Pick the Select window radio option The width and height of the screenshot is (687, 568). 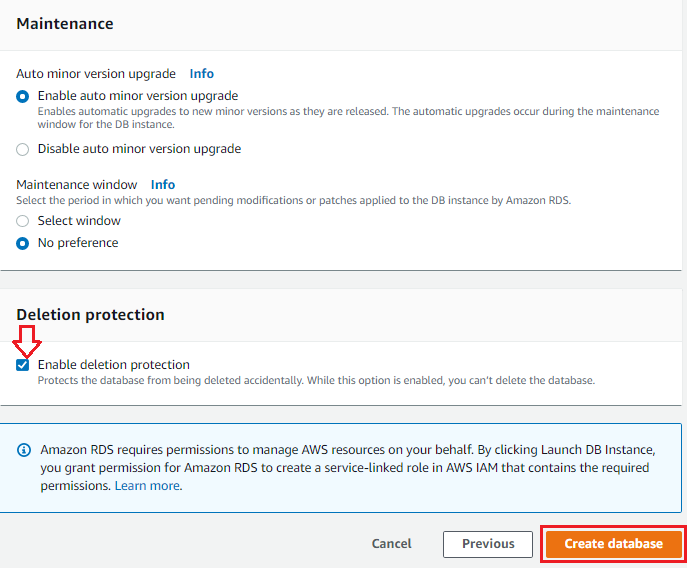tap(22, 221)
